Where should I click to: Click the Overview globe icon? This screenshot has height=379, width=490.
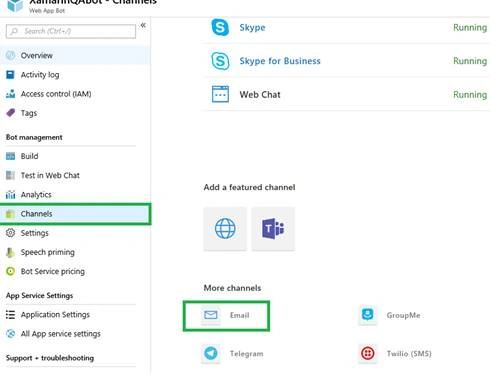11,55
